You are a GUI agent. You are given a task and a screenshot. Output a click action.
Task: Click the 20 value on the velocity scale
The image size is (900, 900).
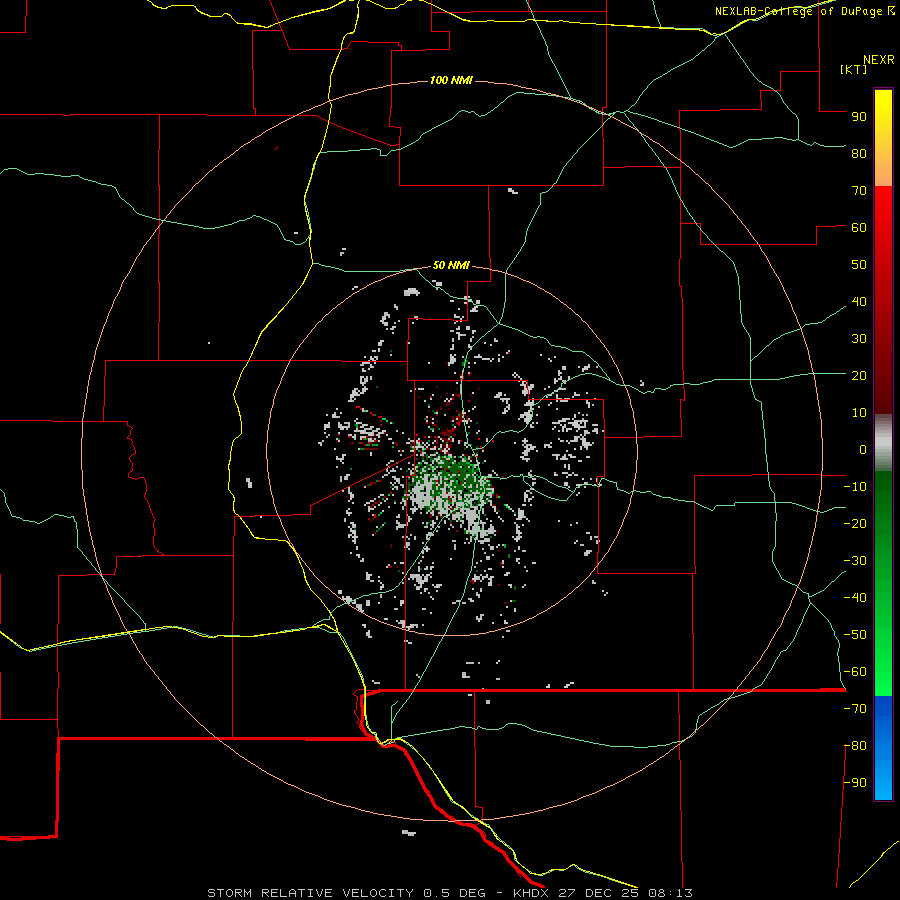[859, 375]
